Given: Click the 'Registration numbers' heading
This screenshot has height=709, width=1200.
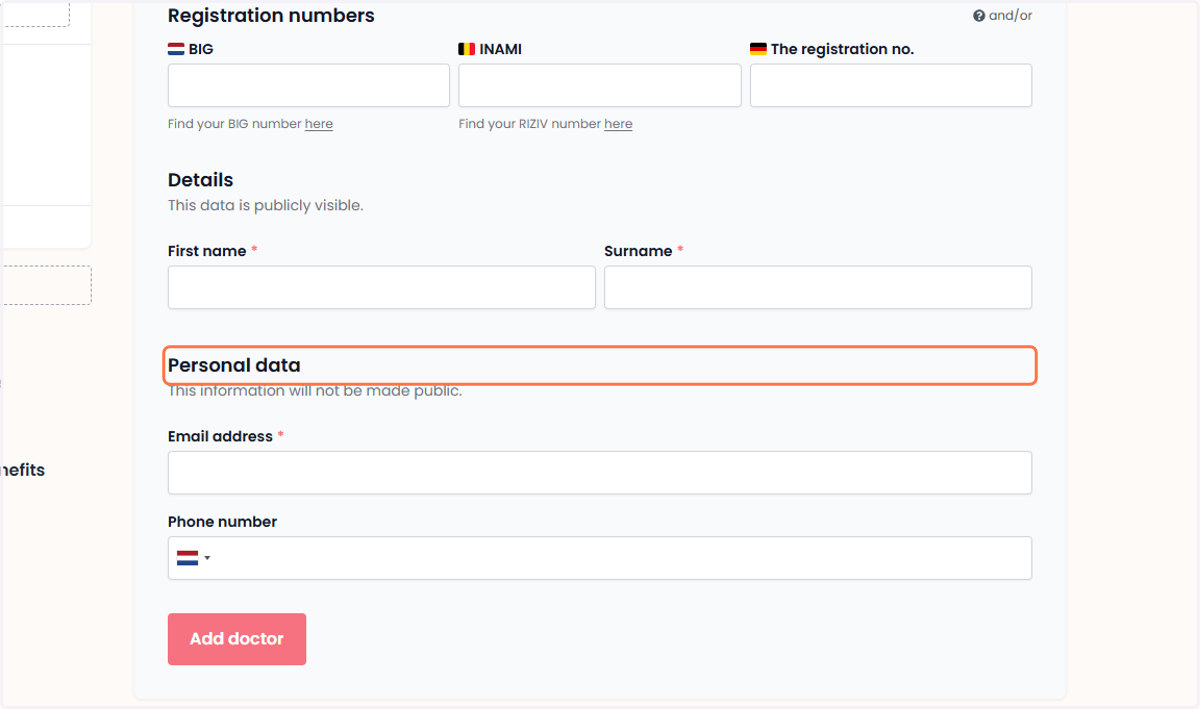Looking at the screenshot, I should [271, 16].
